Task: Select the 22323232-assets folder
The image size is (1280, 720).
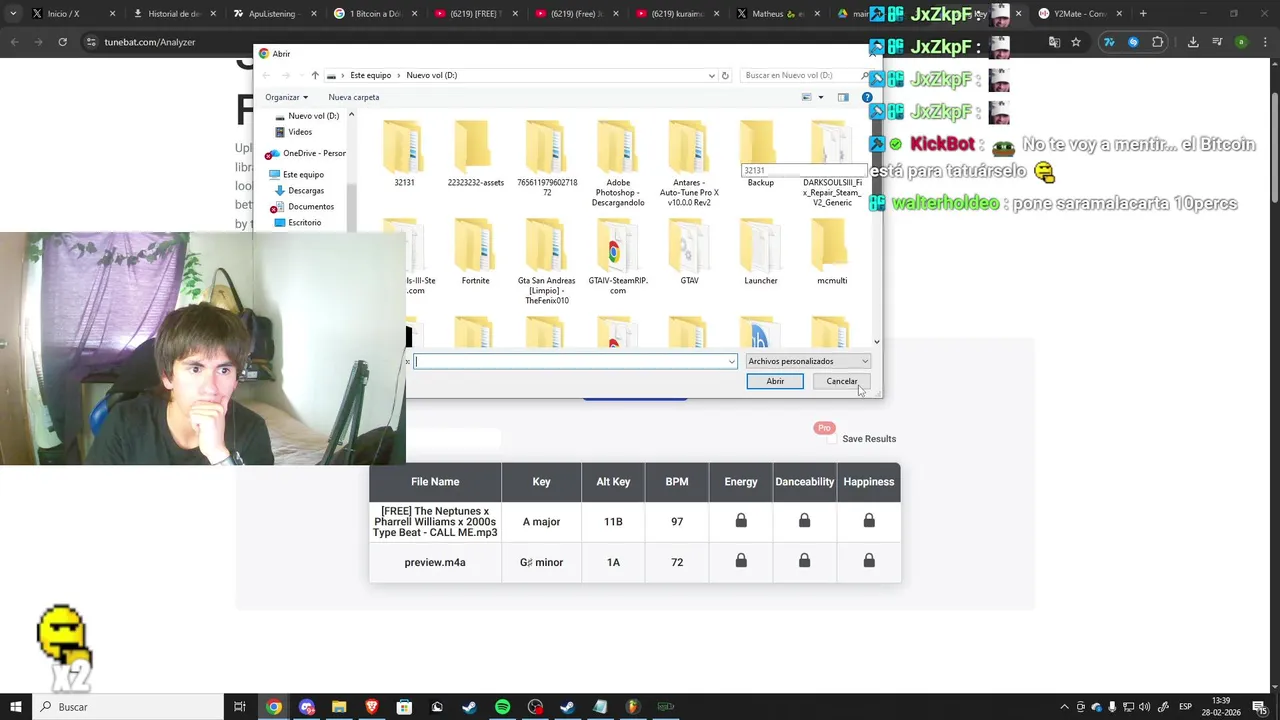Action: point(475,153)
